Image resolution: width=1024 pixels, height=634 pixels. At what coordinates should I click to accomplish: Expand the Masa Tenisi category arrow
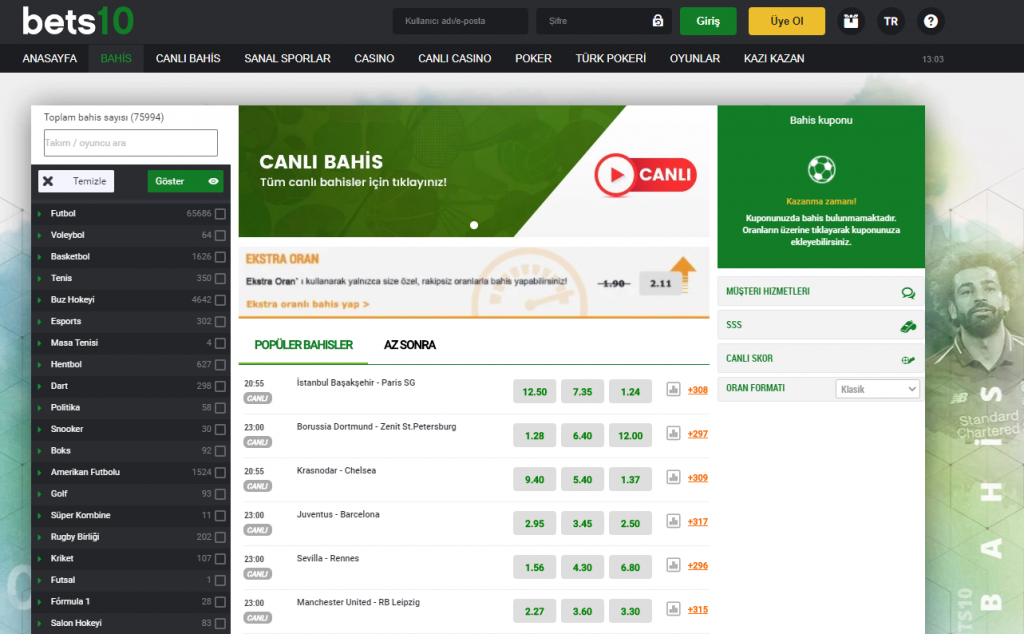(39, 343)
